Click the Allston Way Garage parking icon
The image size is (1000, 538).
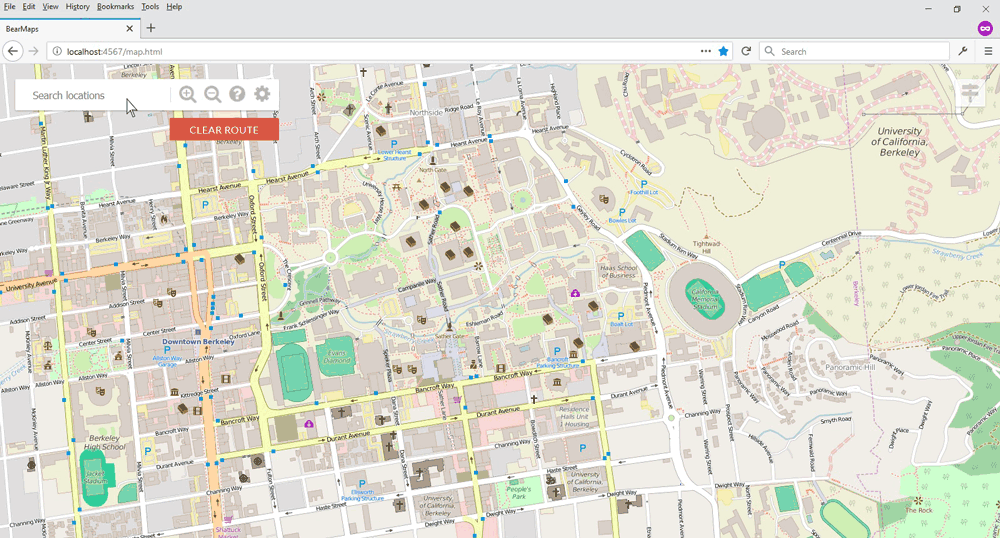coord(167,350)
